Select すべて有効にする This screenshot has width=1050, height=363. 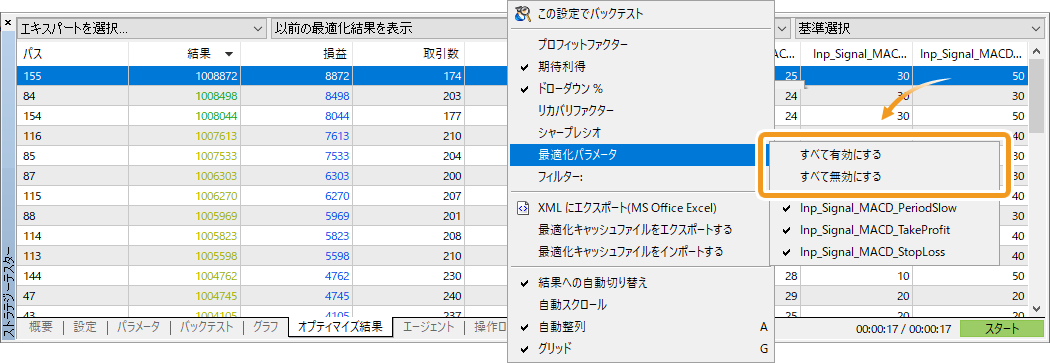click(x=840, y=154)
